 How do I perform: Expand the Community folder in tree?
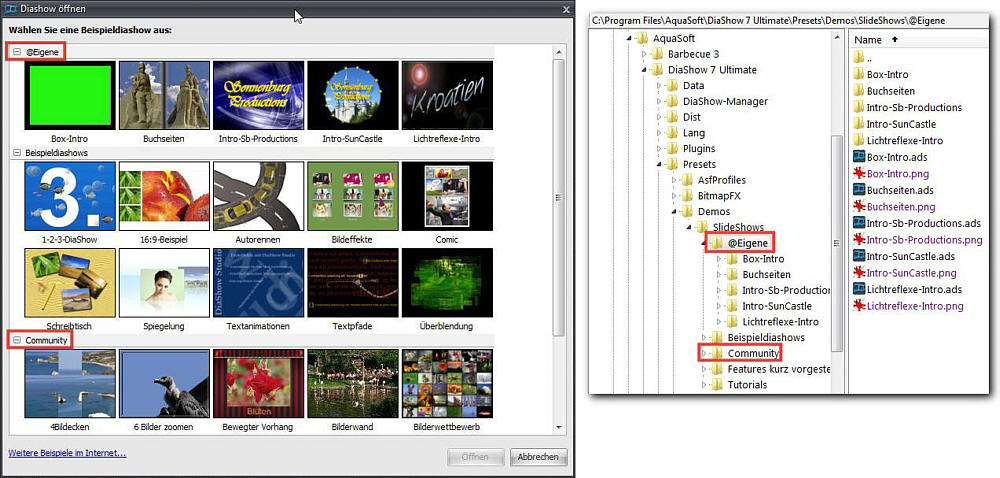click(704, 353)
